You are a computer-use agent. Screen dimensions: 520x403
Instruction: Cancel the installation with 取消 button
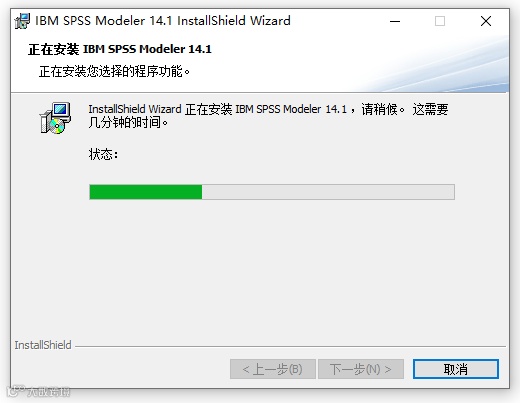point(456,369)
